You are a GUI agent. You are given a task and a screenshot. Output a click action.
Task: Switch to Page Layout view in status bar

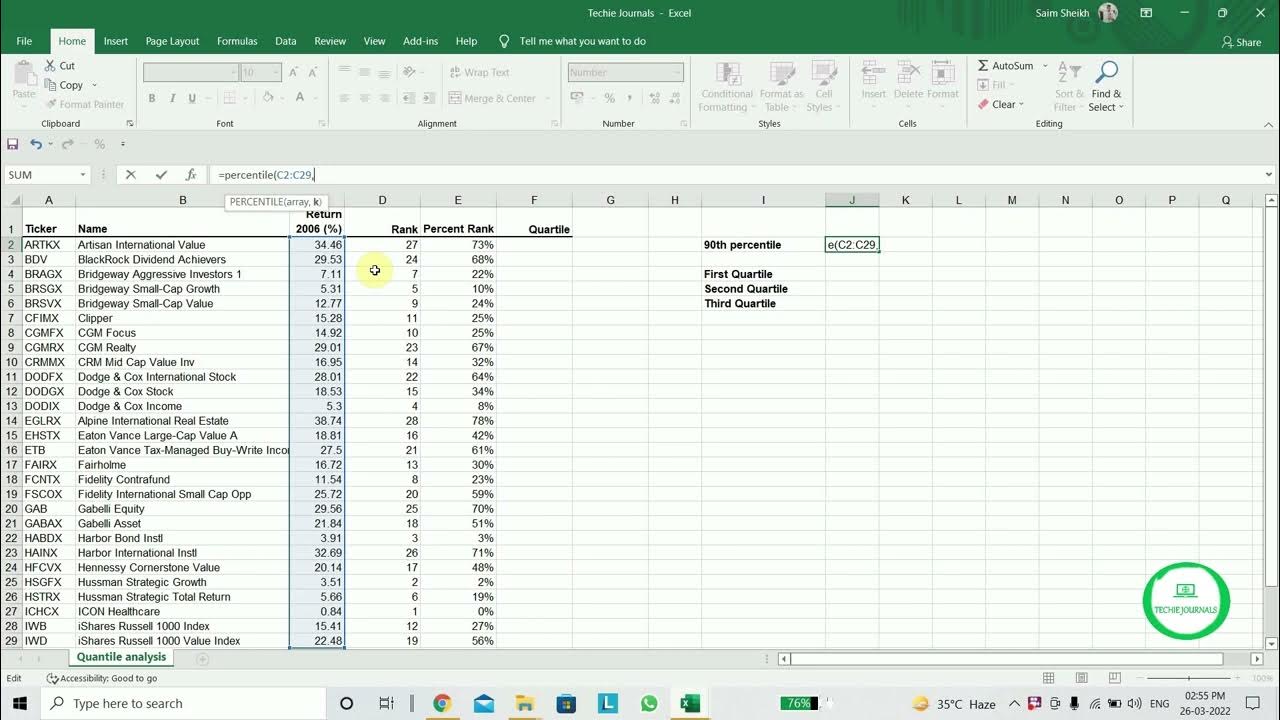pos(1082,678)
